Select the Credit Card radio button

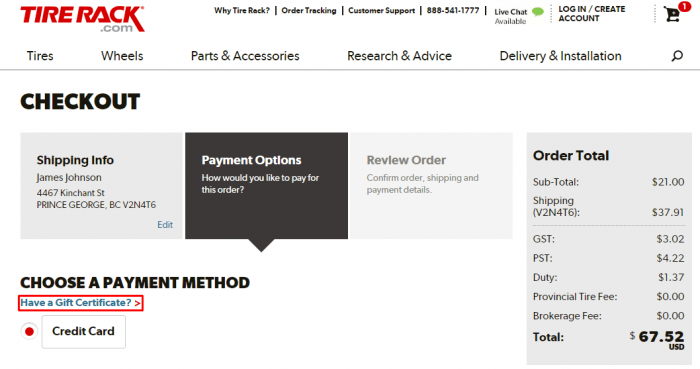pos(29,332)
